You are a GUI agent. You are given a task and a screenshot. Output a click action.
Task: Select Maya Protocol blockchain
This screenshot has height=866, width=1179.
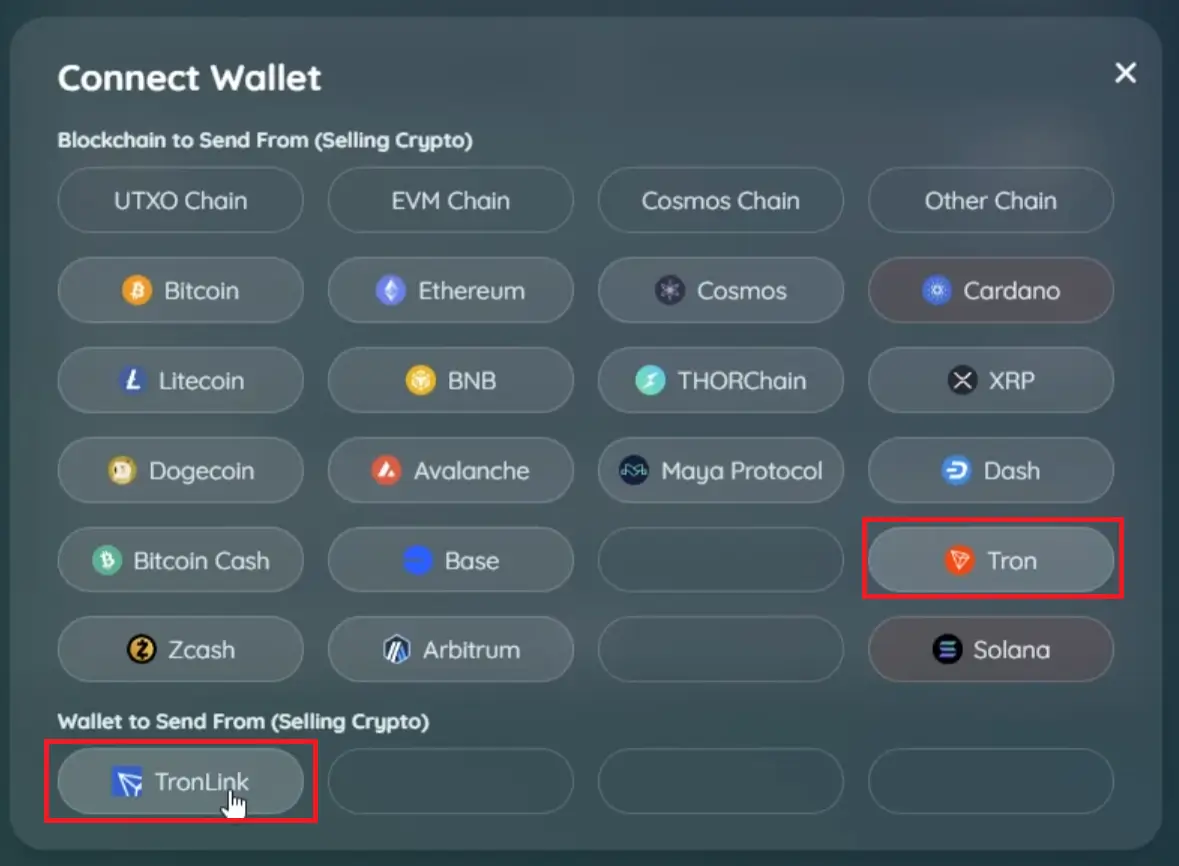721,471
